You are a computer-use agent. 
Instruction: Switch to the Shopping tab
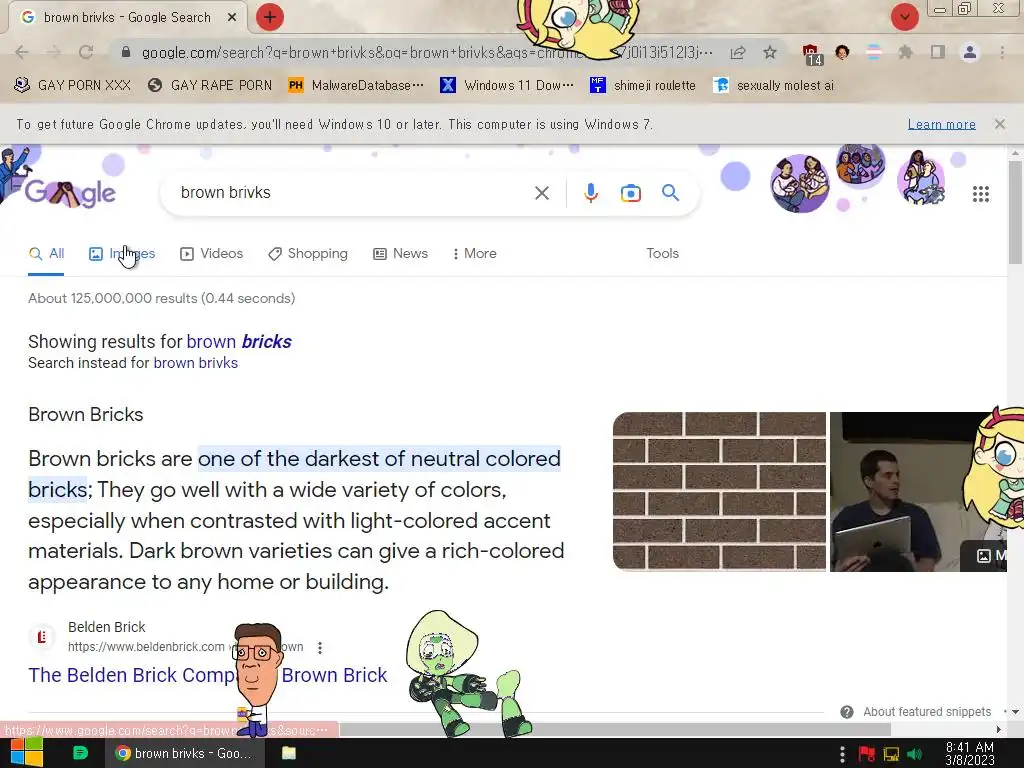coord(308,253)
